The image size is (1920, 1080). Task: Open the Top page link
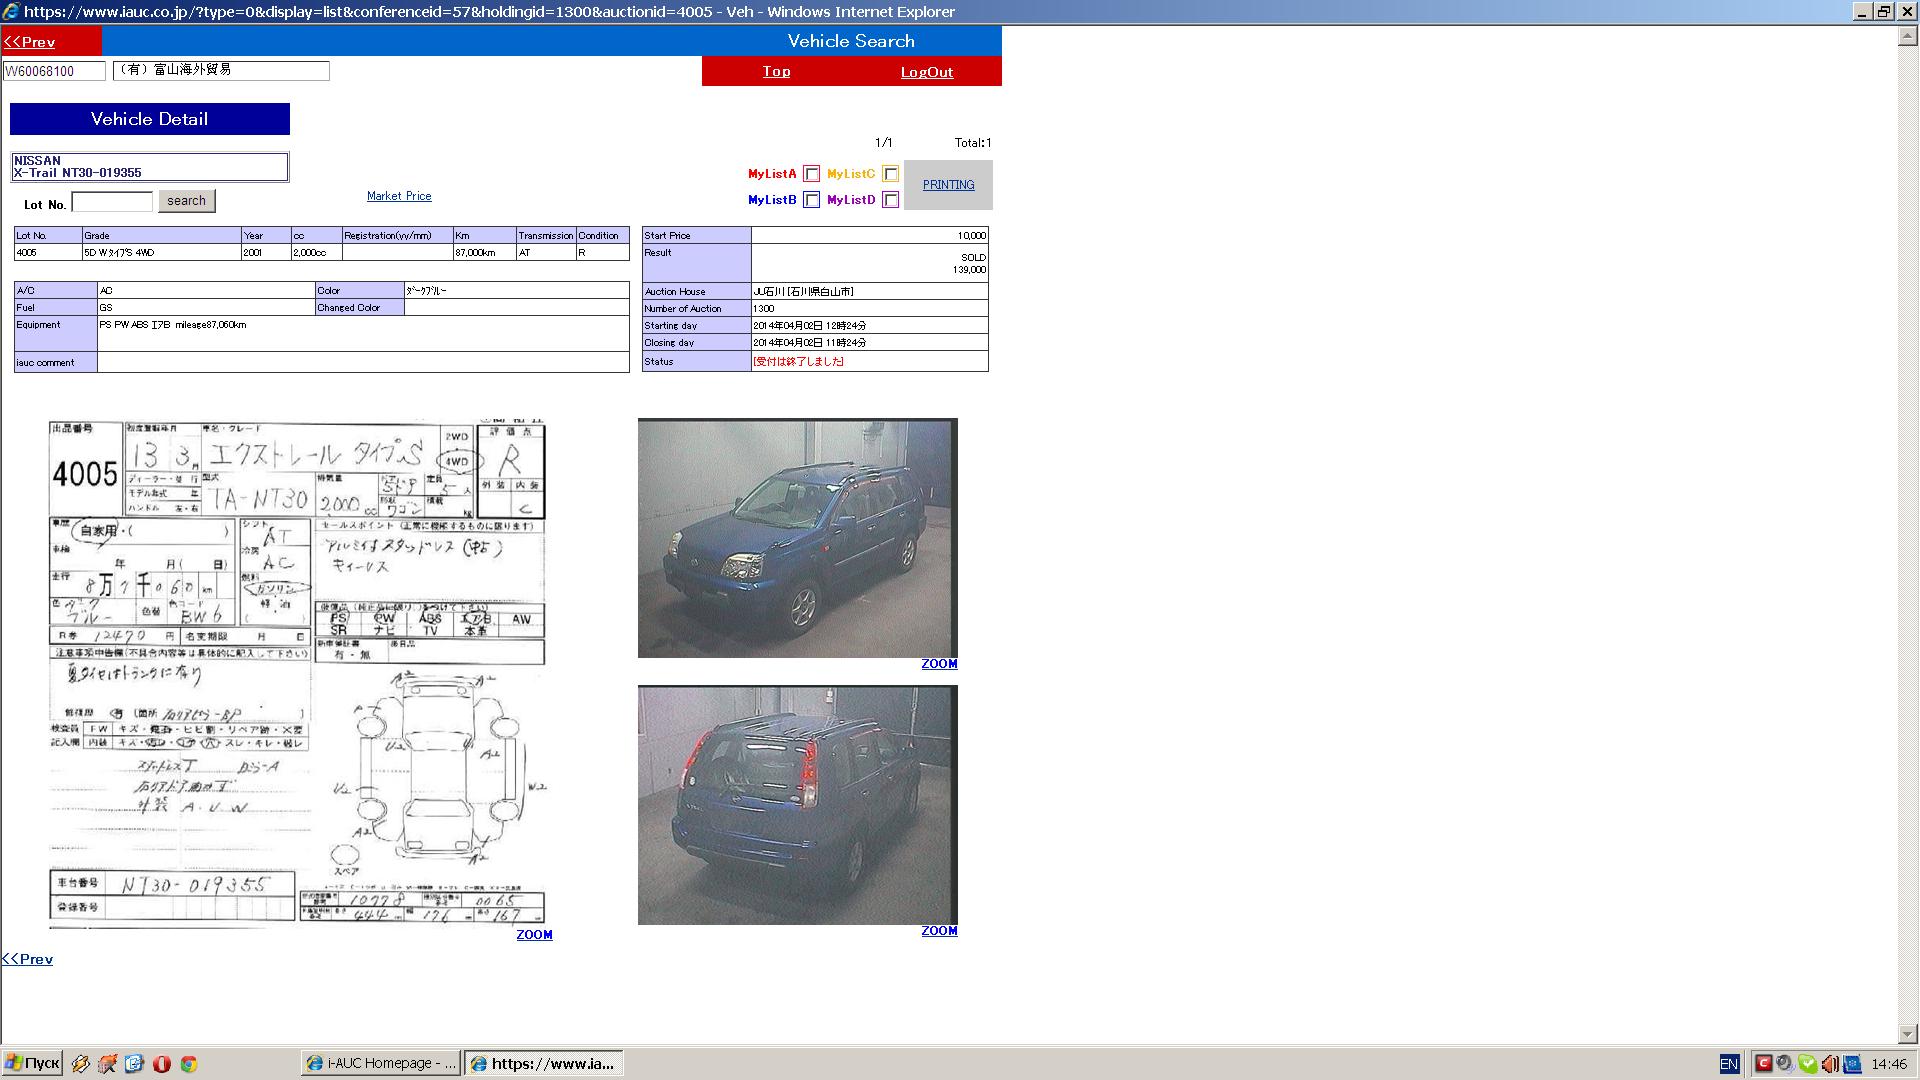(776, 71)
